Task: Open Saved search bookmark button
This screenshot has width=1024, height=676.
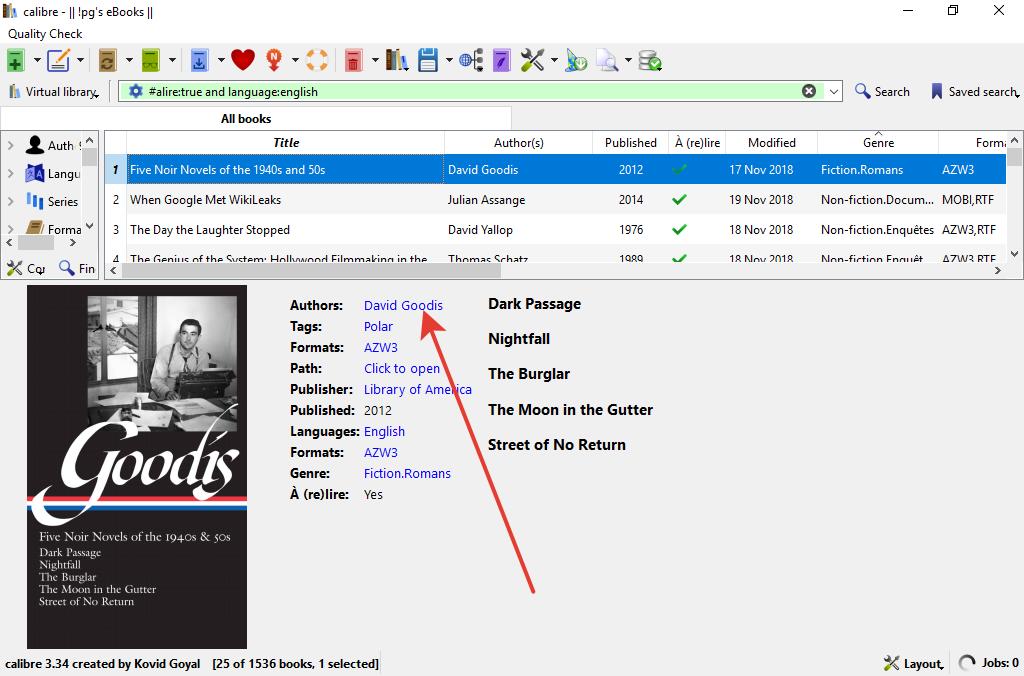Action: click(974, 91)
